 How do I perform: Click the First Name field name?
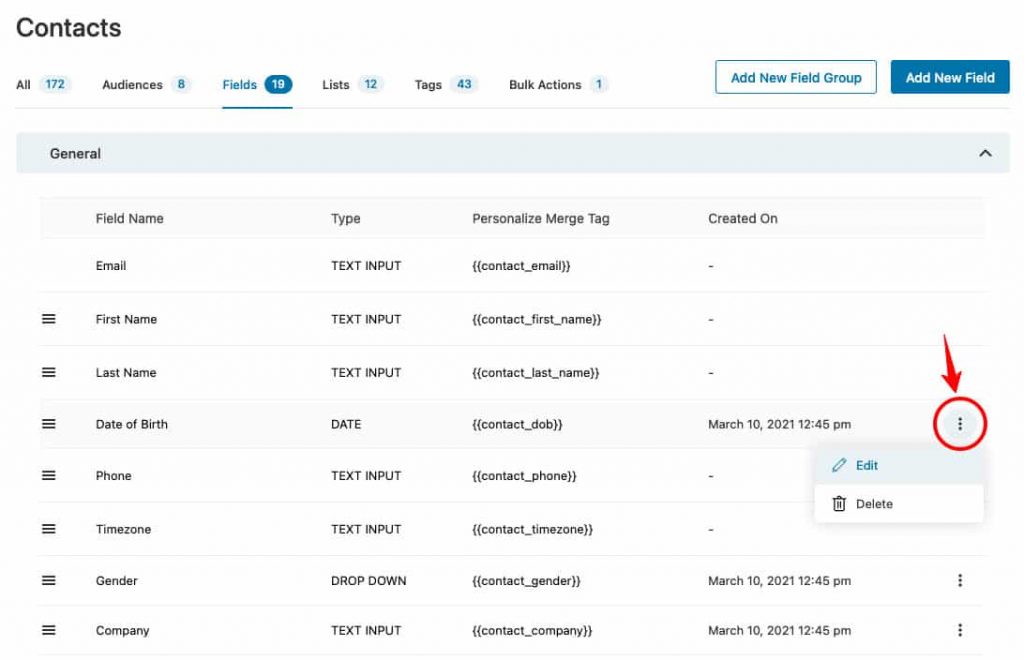[x=126, y=319]
